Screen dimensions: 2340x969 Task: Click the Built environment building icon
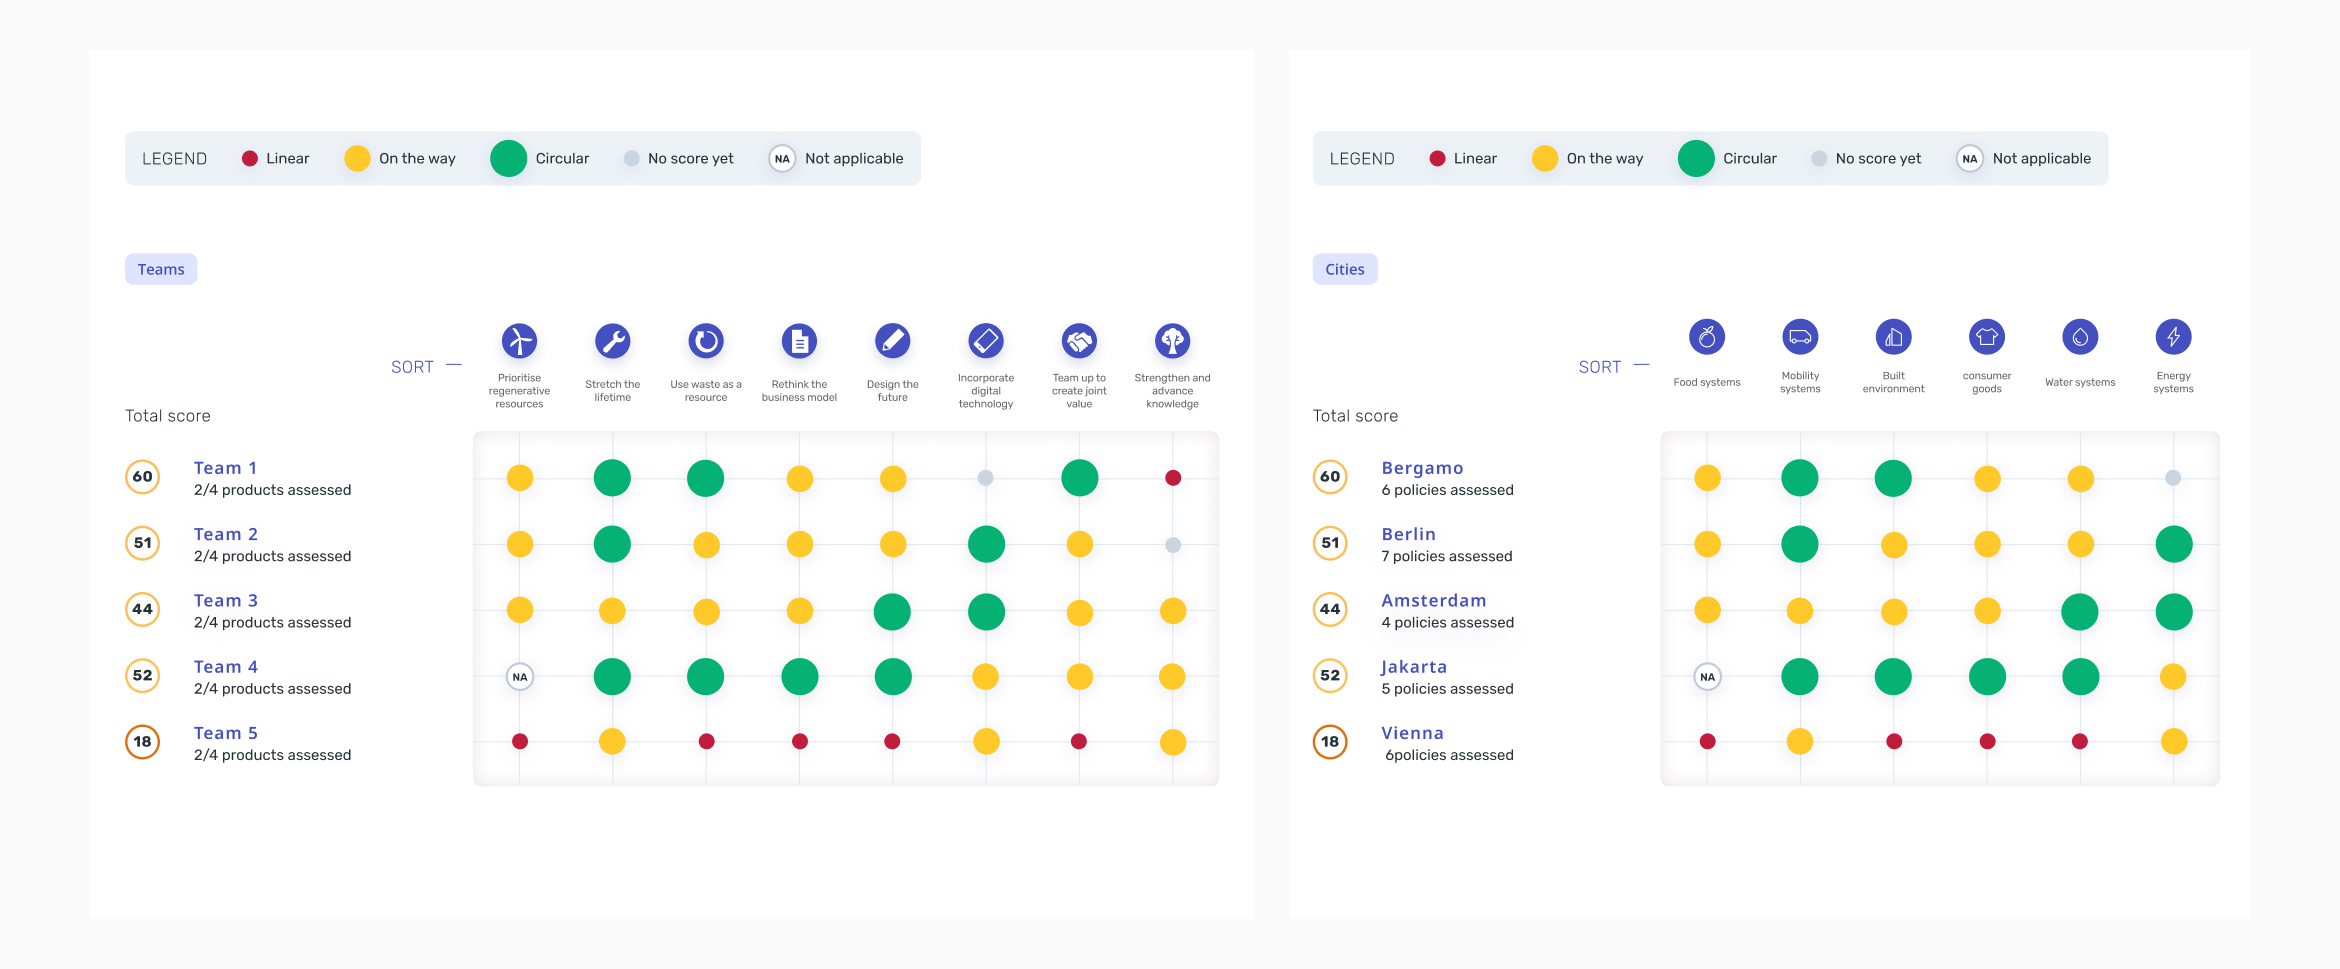[1893, 337]
